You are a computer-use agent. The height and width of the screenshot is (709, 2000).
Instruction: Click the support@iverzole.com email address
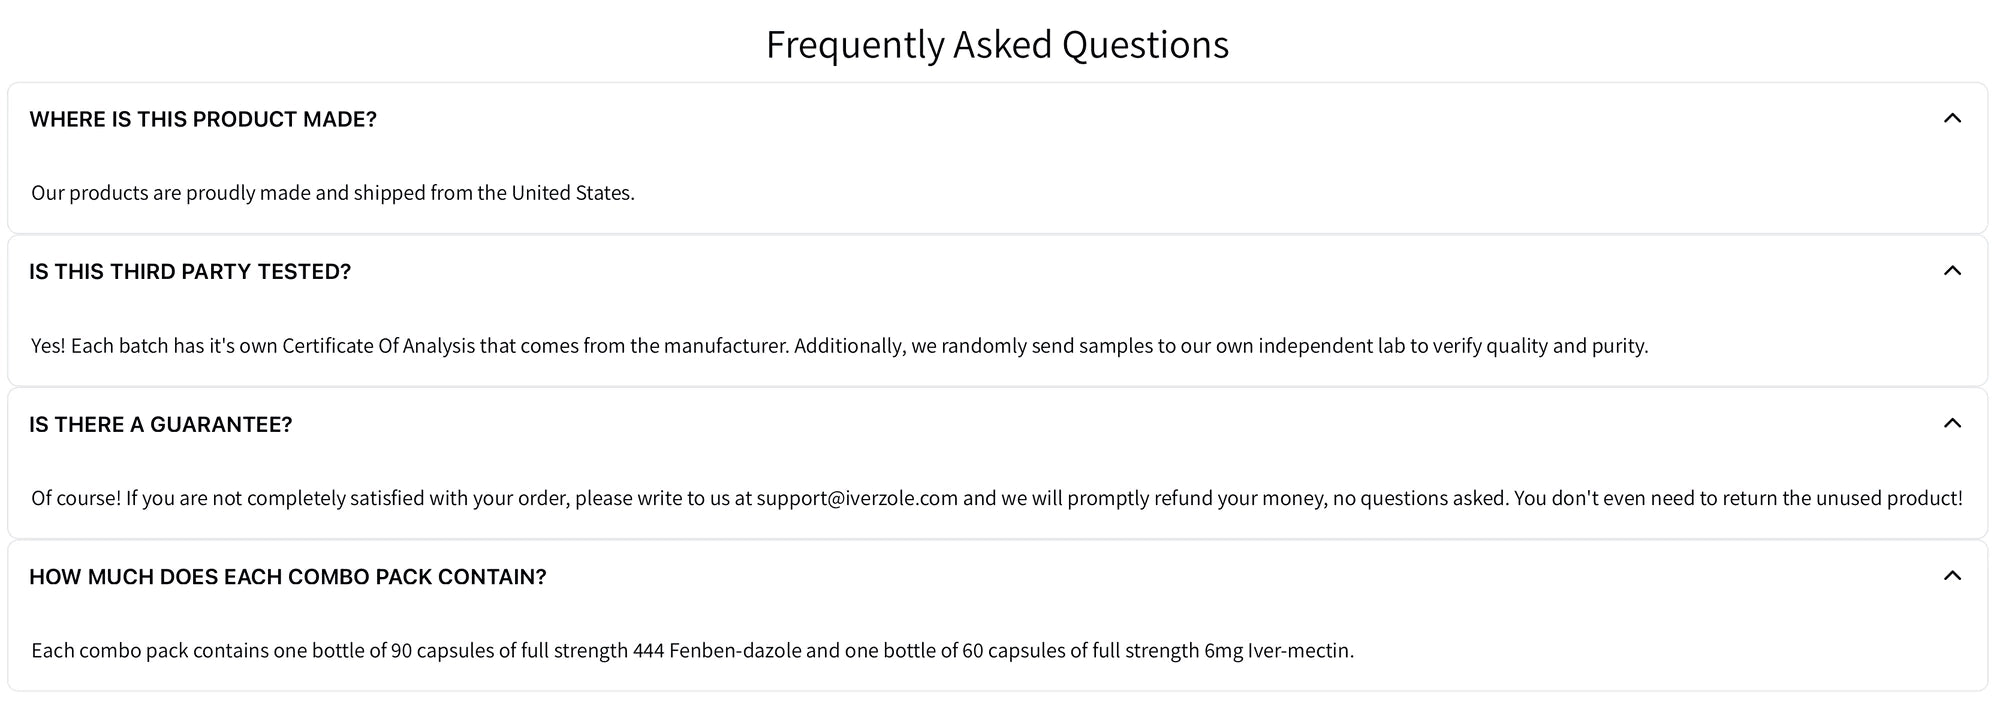(x=857, y=498)
